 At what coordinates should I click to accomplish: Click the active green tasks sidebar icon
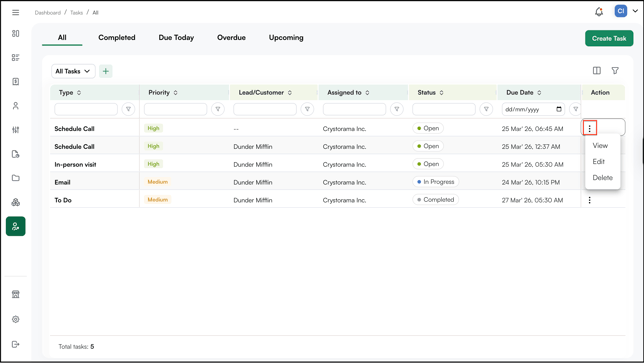pyautogui.click(x=16, y=226)
